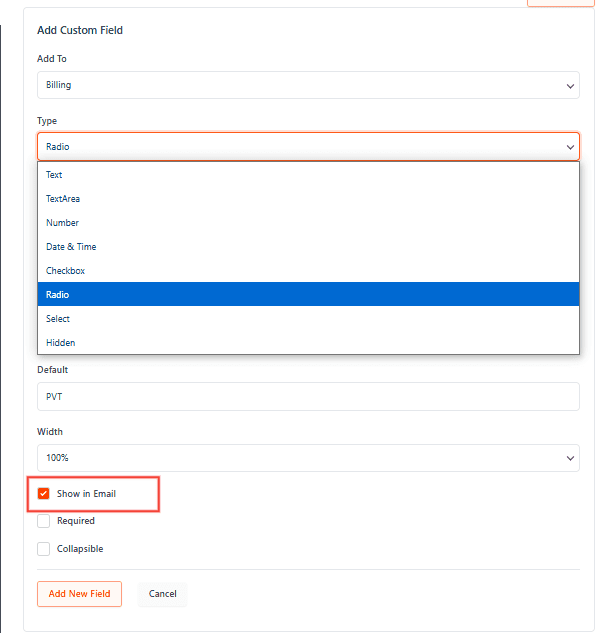Enable the Required checkbox

[44, 521]
